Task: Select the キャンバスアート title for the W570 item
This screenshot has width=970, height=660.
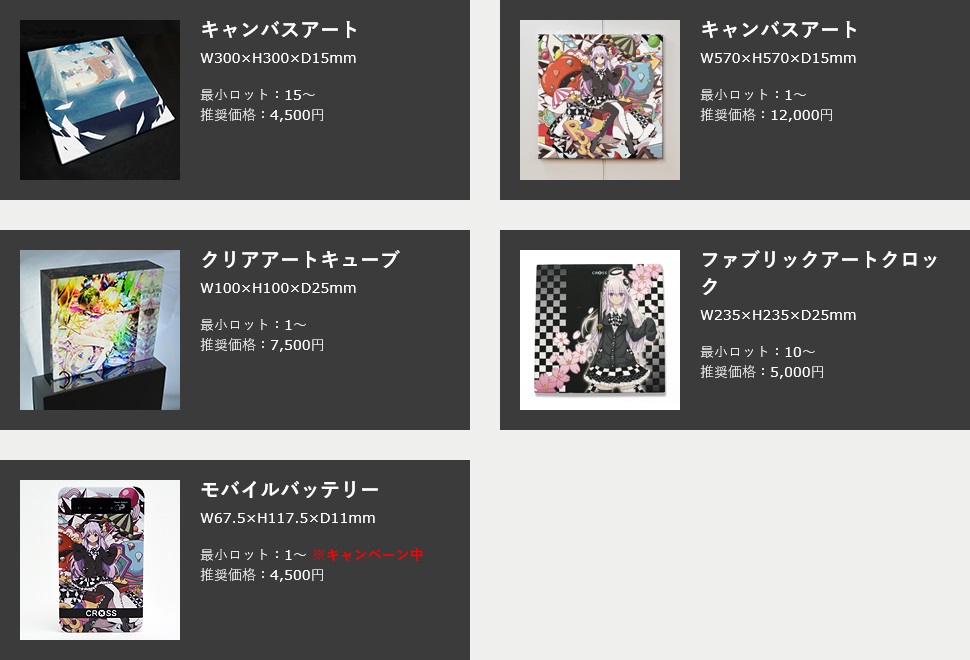Action: (779, 29)
